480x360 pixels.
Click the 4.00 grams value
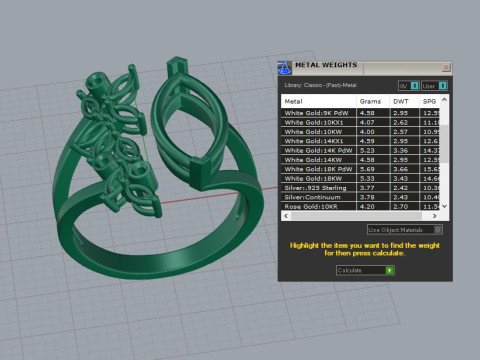pos(367,132)
